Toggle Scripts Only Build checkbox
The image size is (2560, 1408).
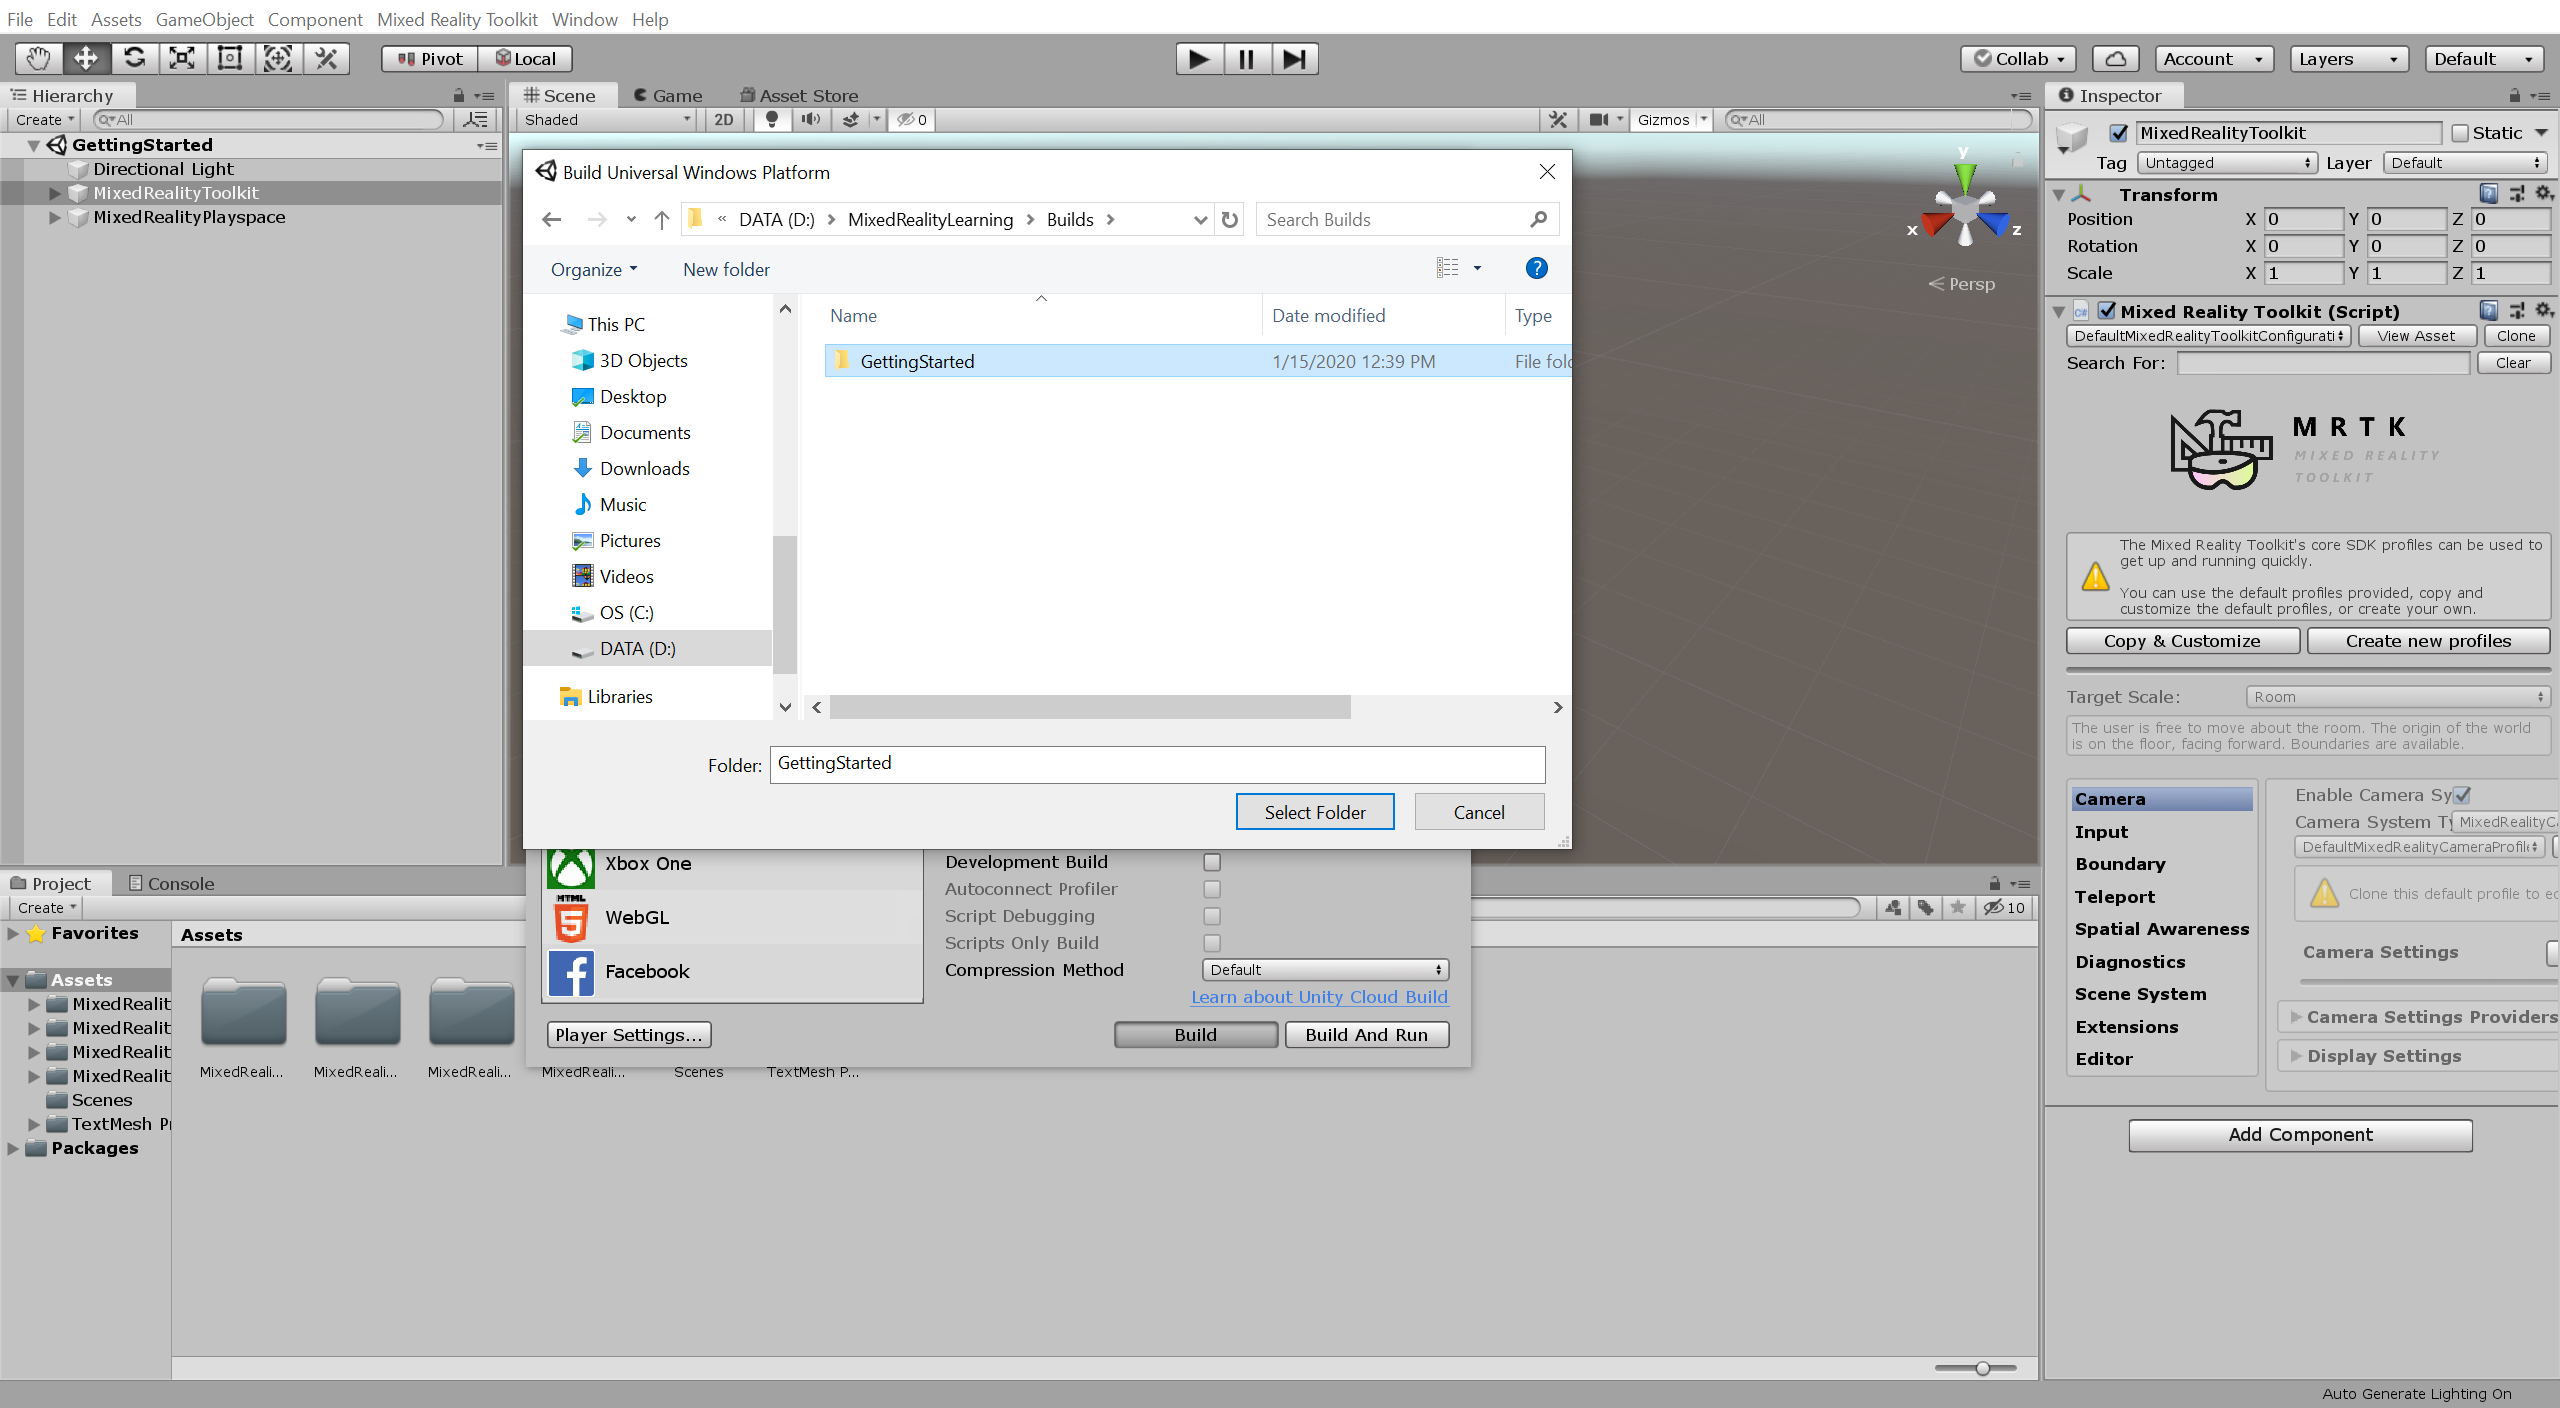click(x=1212, y=943)
